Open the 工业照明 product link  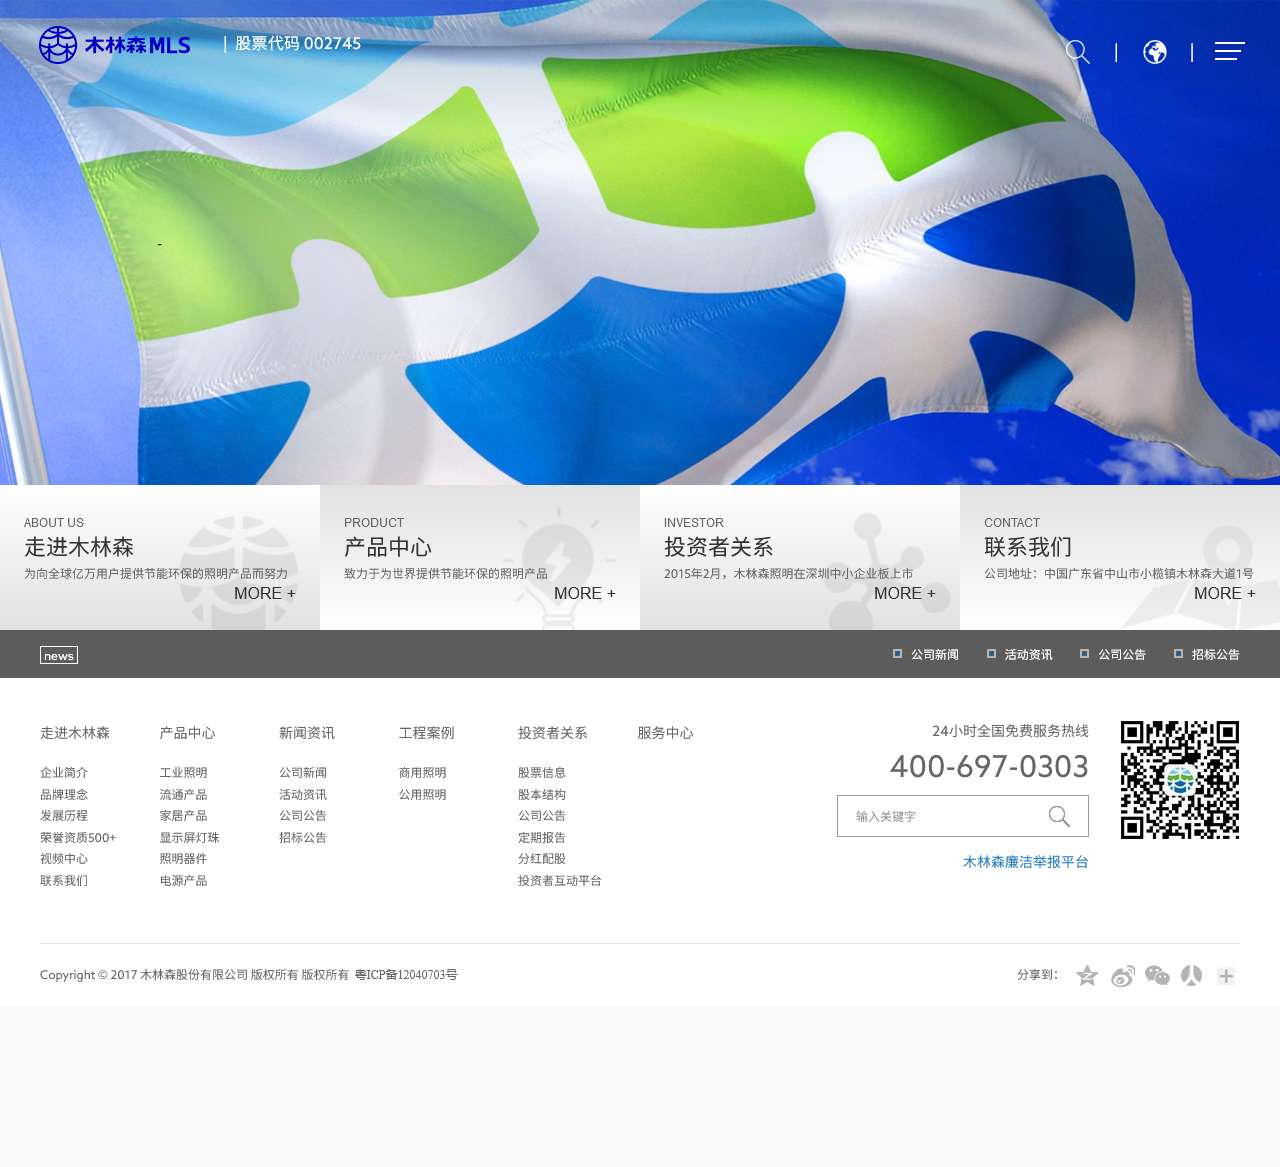coord(184,773)
